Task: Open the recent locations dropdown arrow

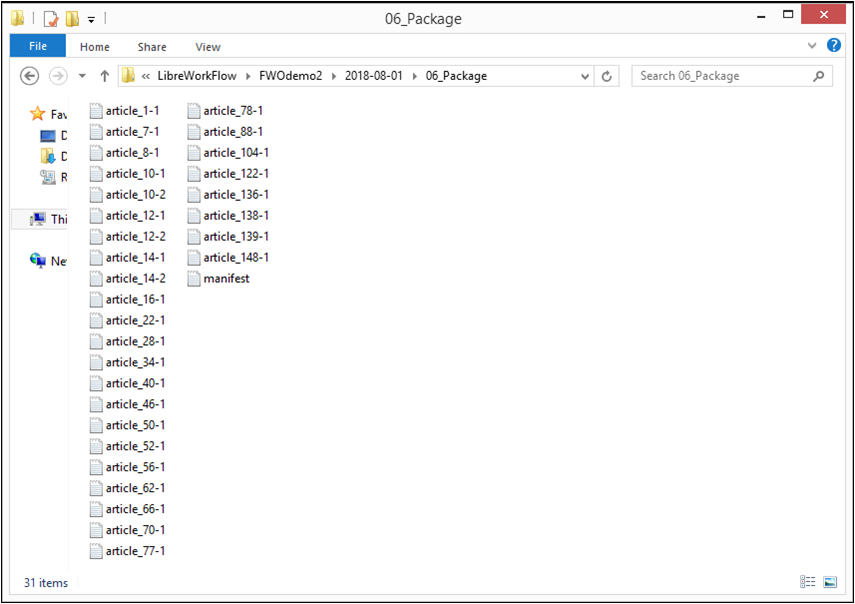Action: click(x=82, y=76)
